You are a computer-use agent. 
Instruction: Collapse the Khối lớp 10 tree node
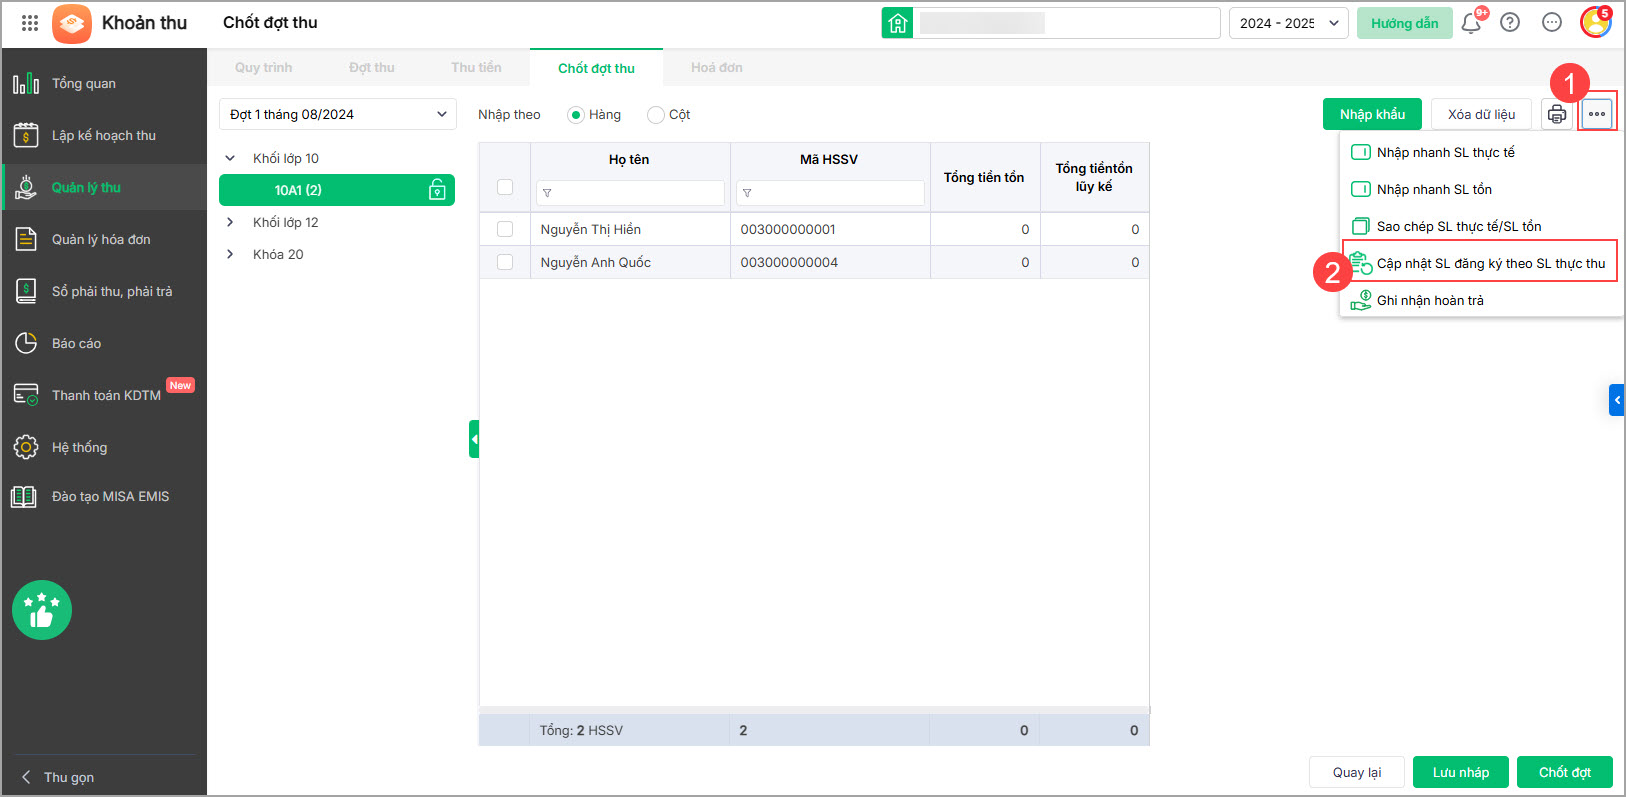(x=230, y=158)
